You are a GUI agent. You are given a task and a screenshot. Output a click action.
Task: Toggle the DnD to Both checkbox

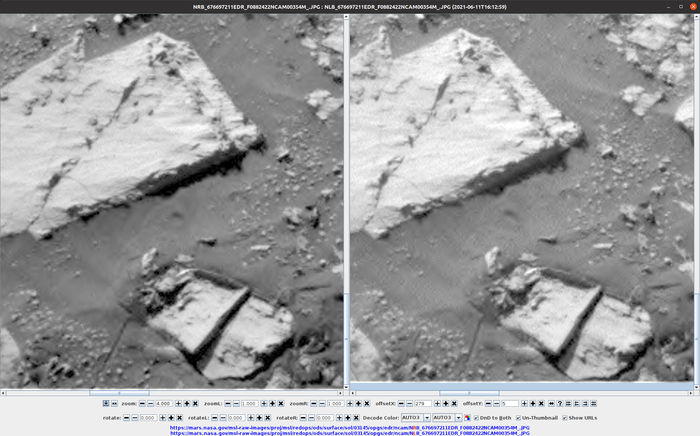(x=476, y=418)
